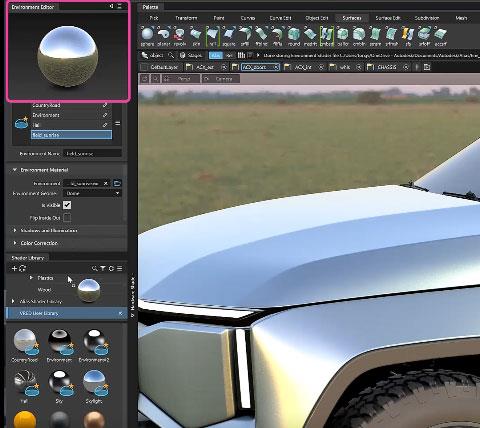Screen dimensions: 480x428
Task: Expand the Alias Shader Library tree item
Action: click(13, 301)
